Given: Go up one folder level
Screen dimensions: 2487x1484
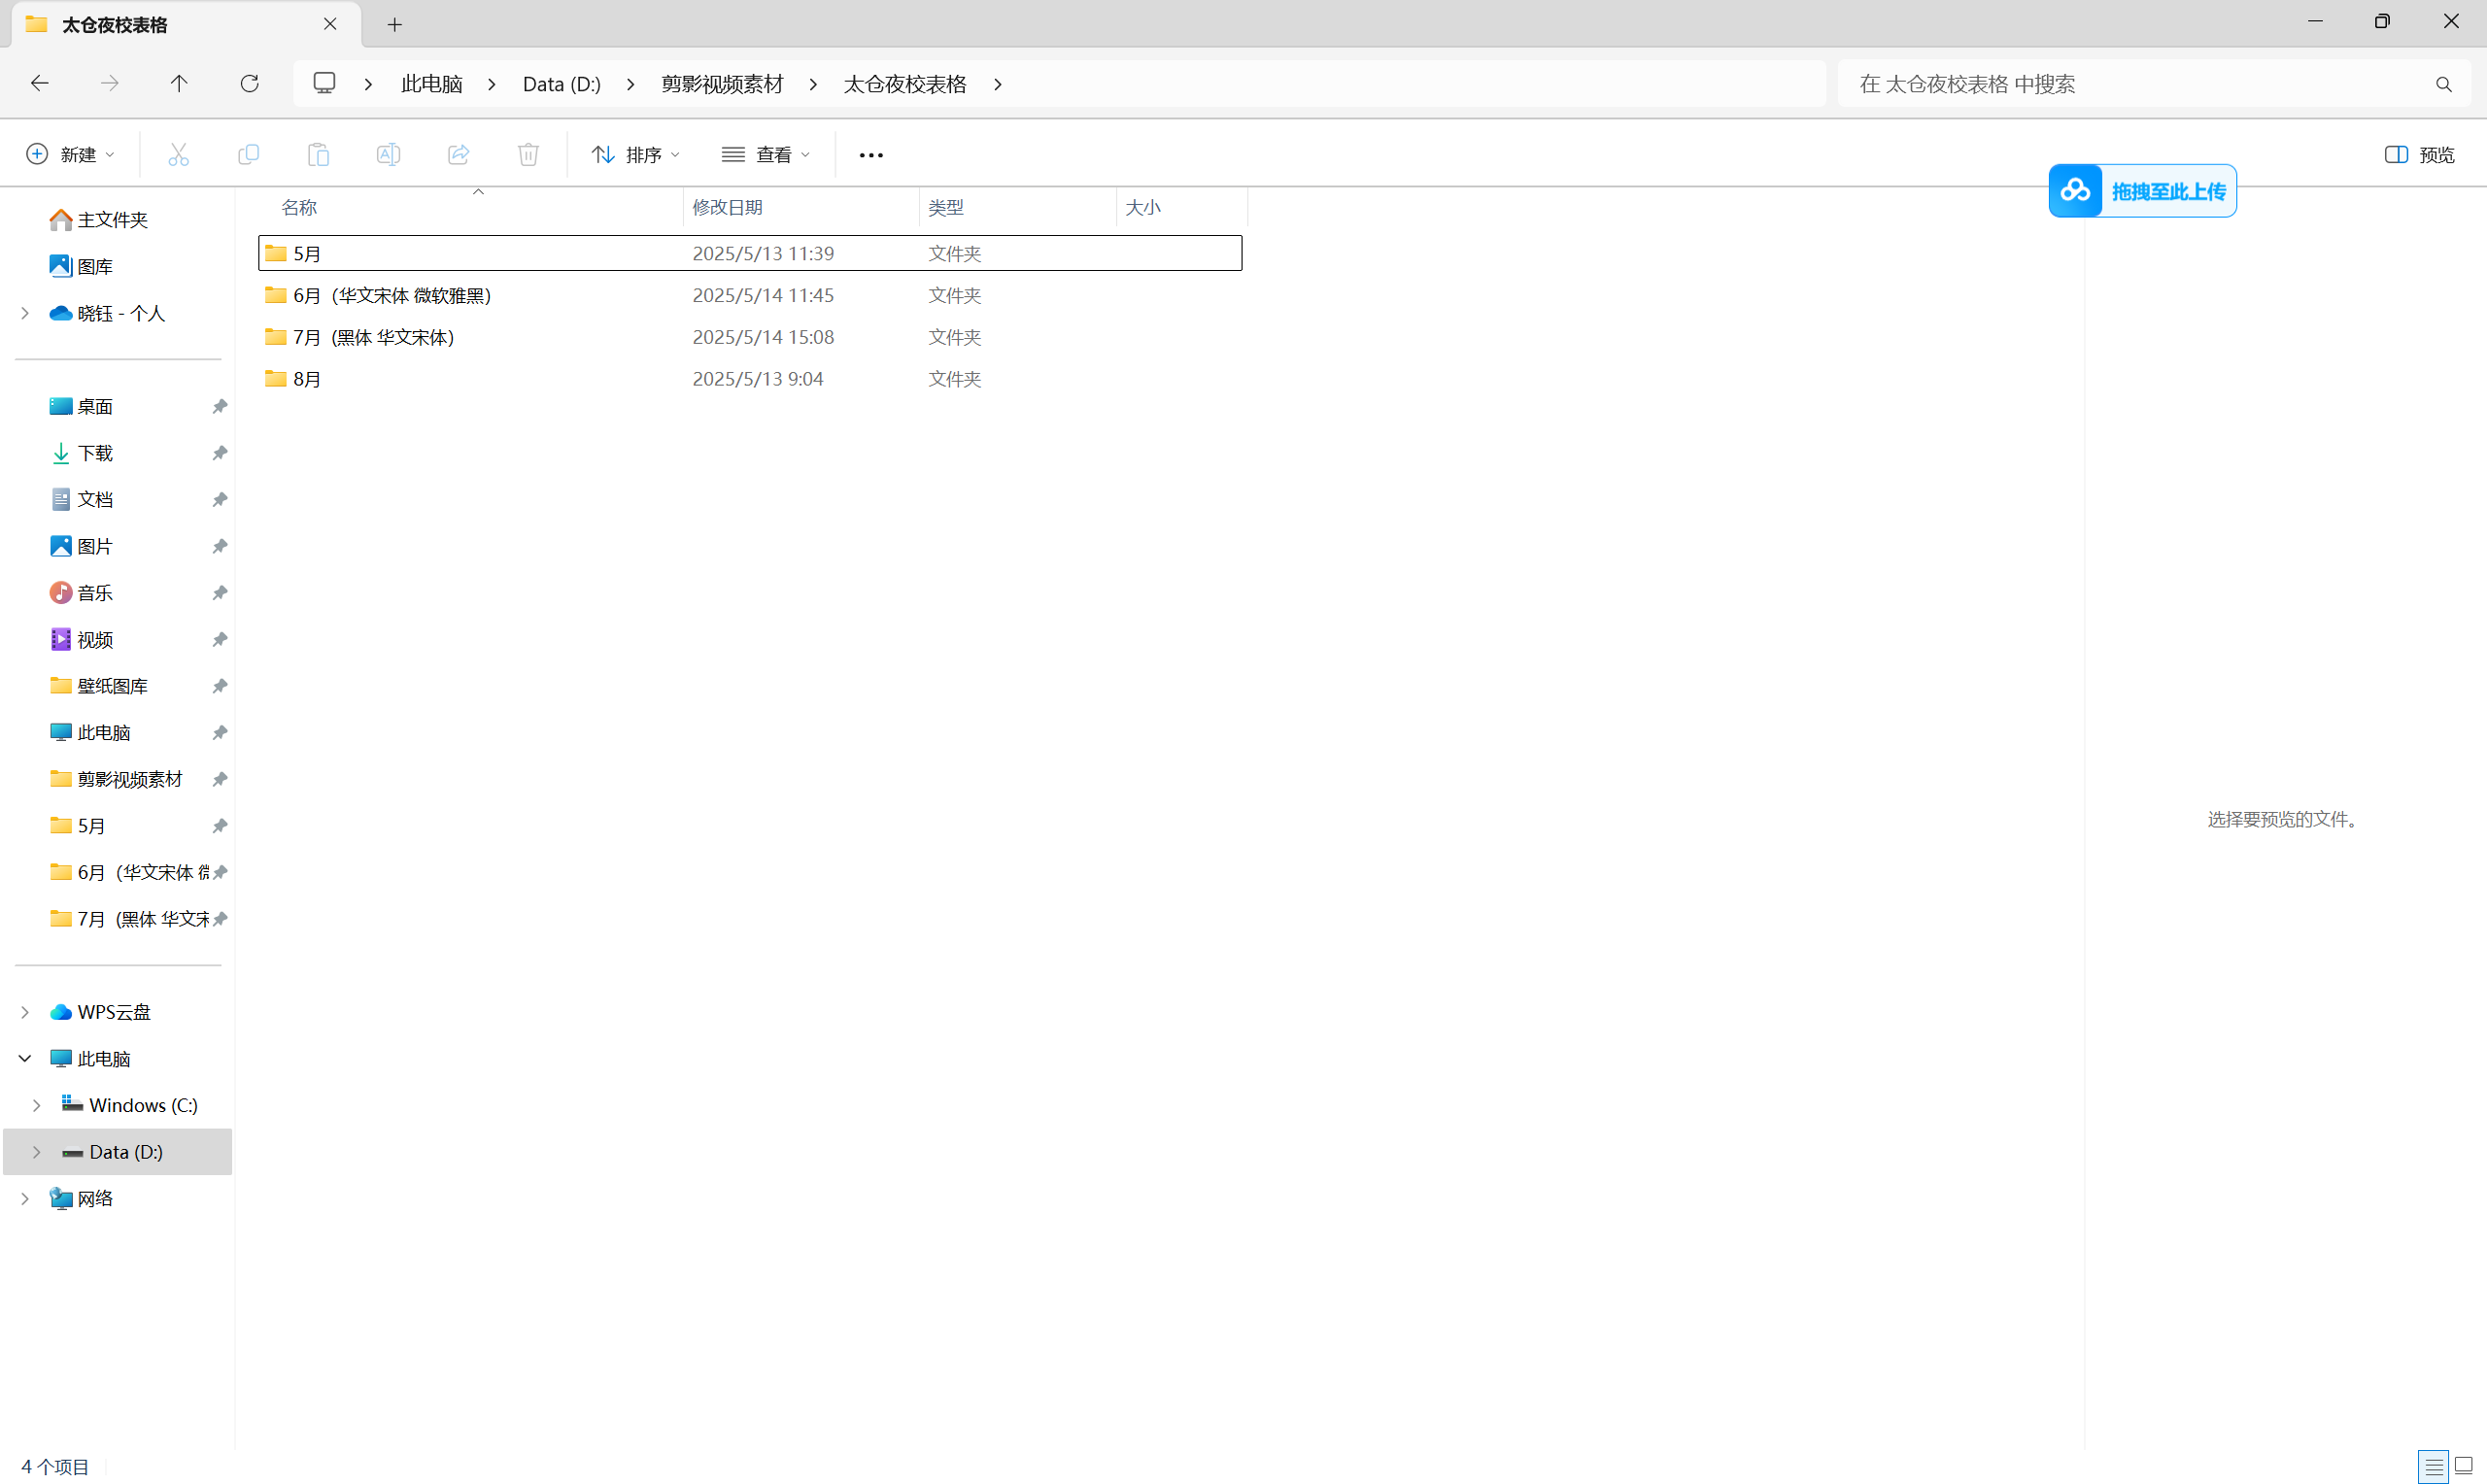Looking at the screenshot, I should click(179, 84).
